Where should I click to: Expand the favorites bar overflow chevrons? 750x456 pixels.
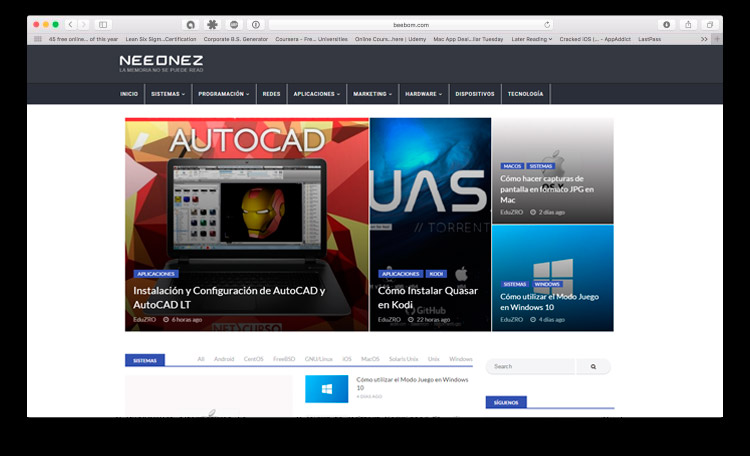(x=704, y=39)
